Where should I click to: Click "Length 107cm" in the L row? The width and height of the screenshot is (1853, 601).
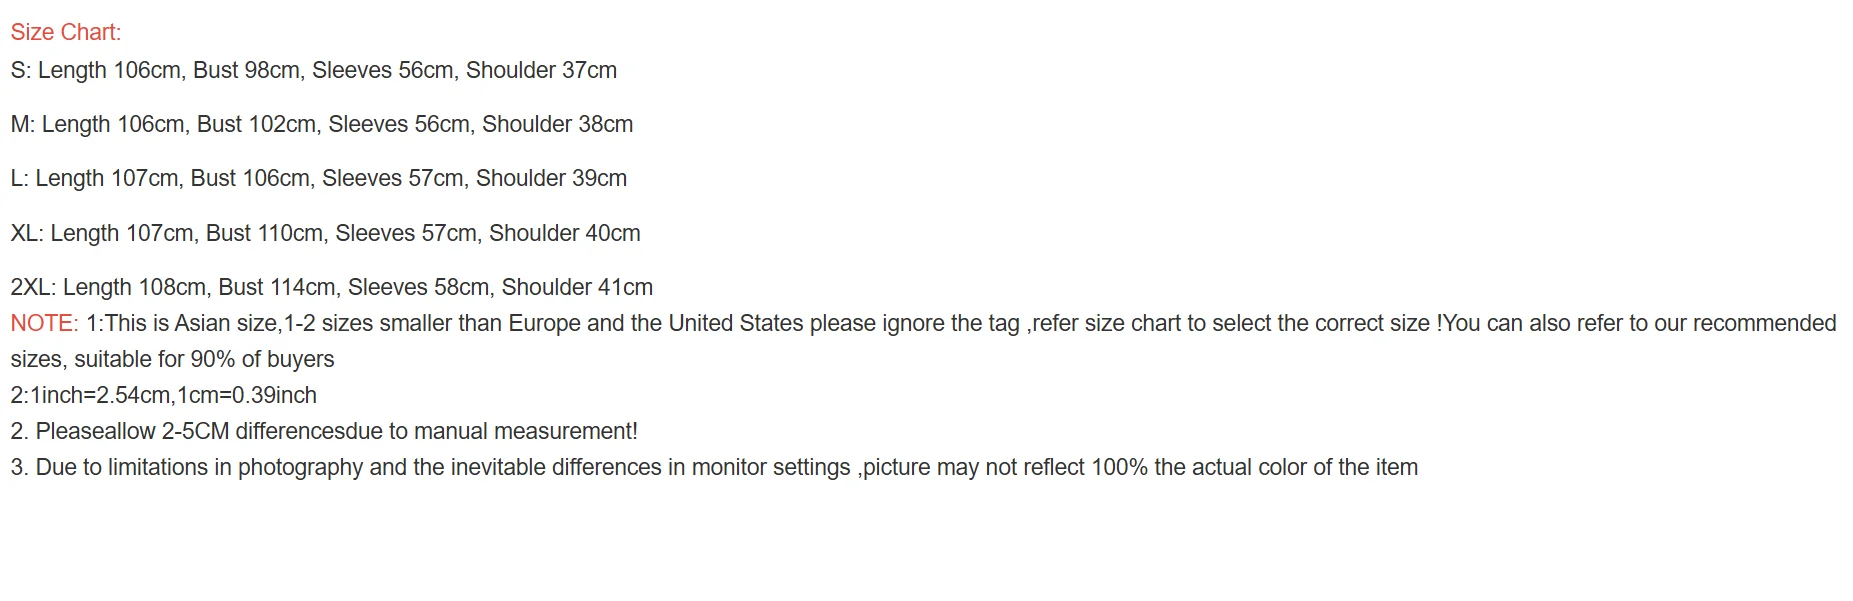(x=107, y=178)
